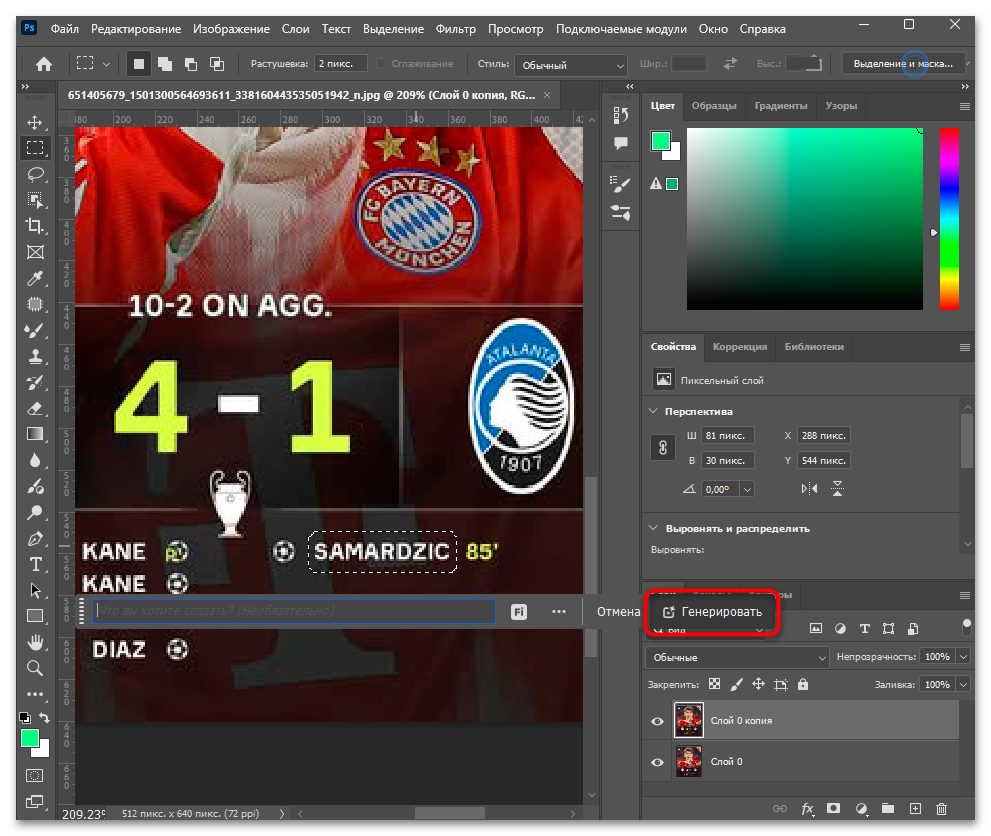The height and width of the screenshot is (836, 991).
Task: Open the Фильтр menu
Action: [x=456, y=29]
